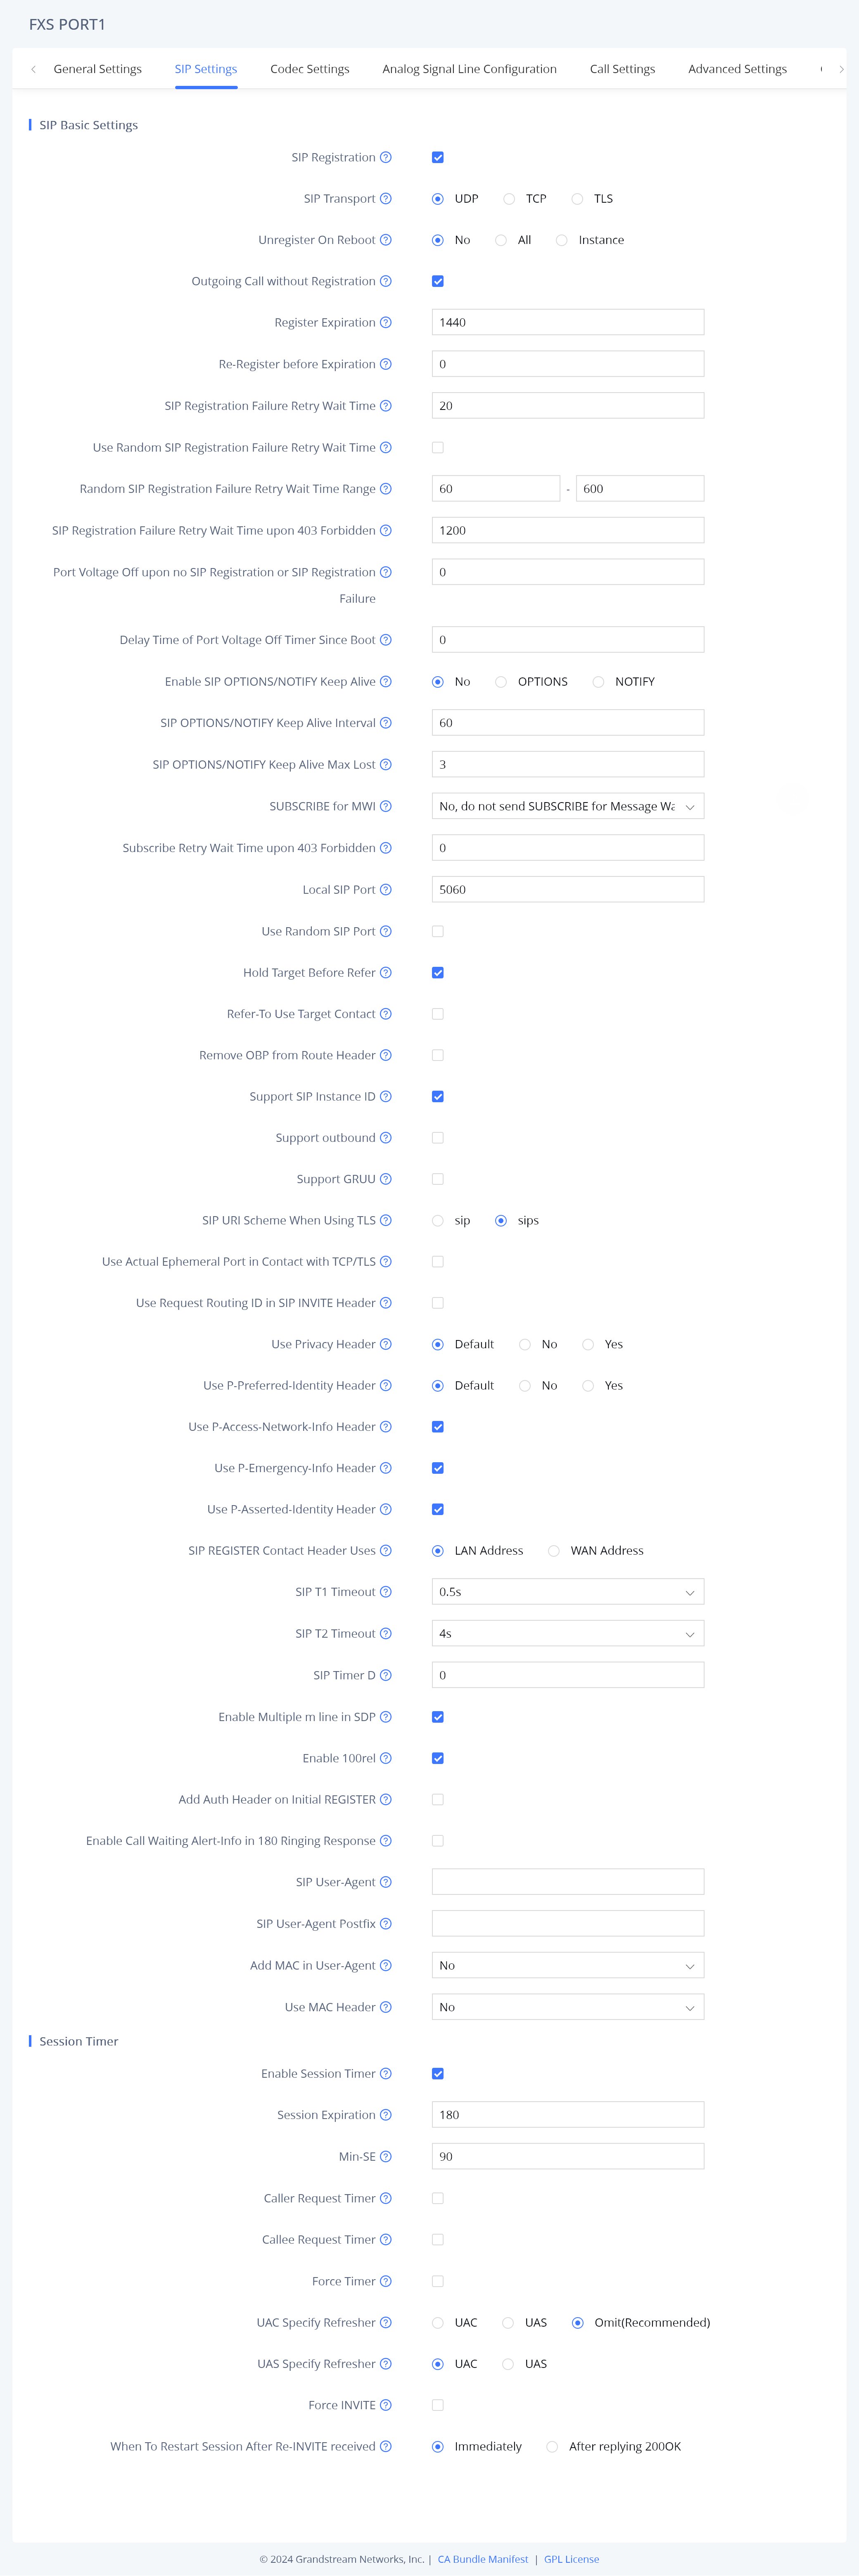Open the CA Bundle Manifest link
The height and width of the screenshot is (2576, 859).
click(483, 2559)
